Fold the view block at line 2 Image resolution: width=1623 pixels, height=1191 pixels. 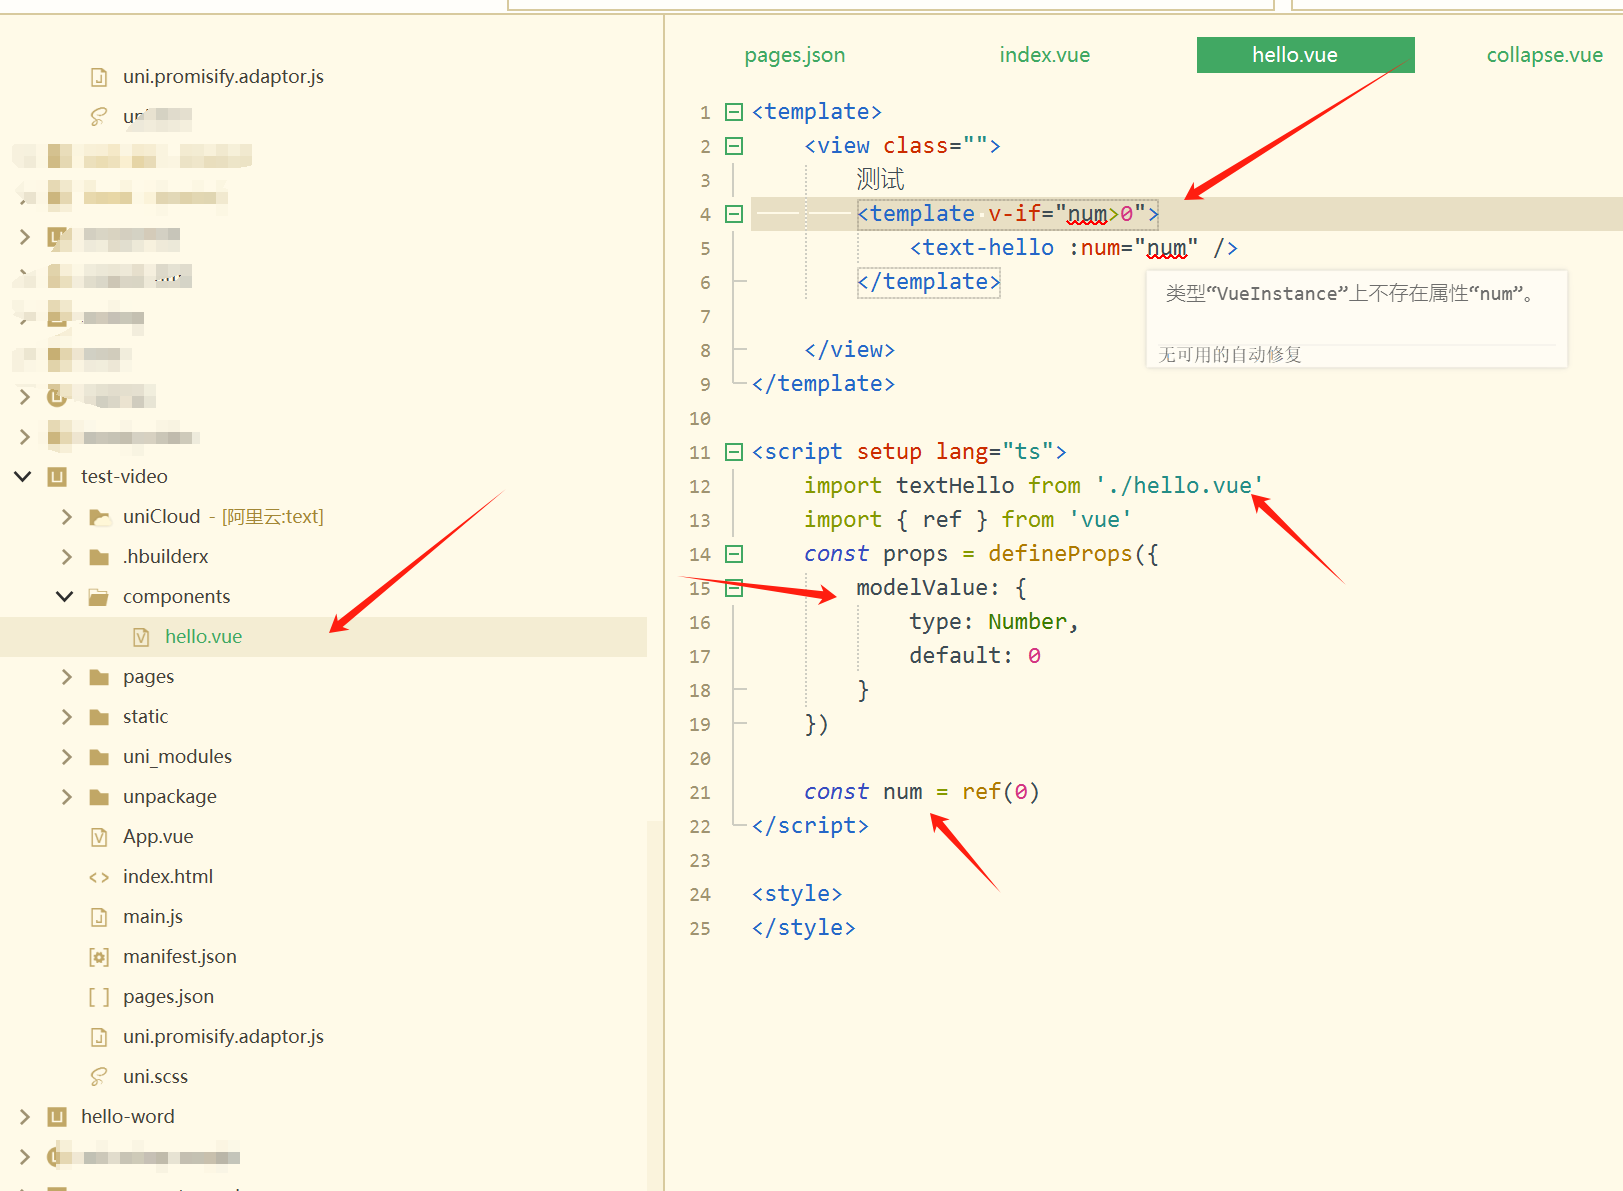coord(734,146)
